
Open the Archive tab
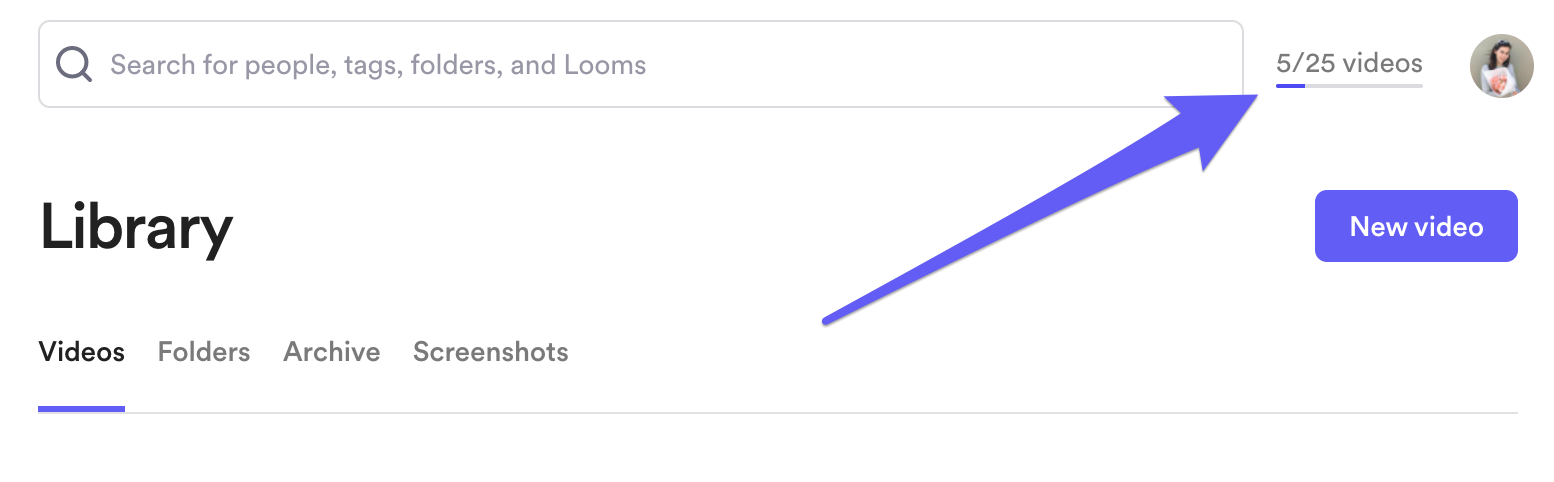332,352
